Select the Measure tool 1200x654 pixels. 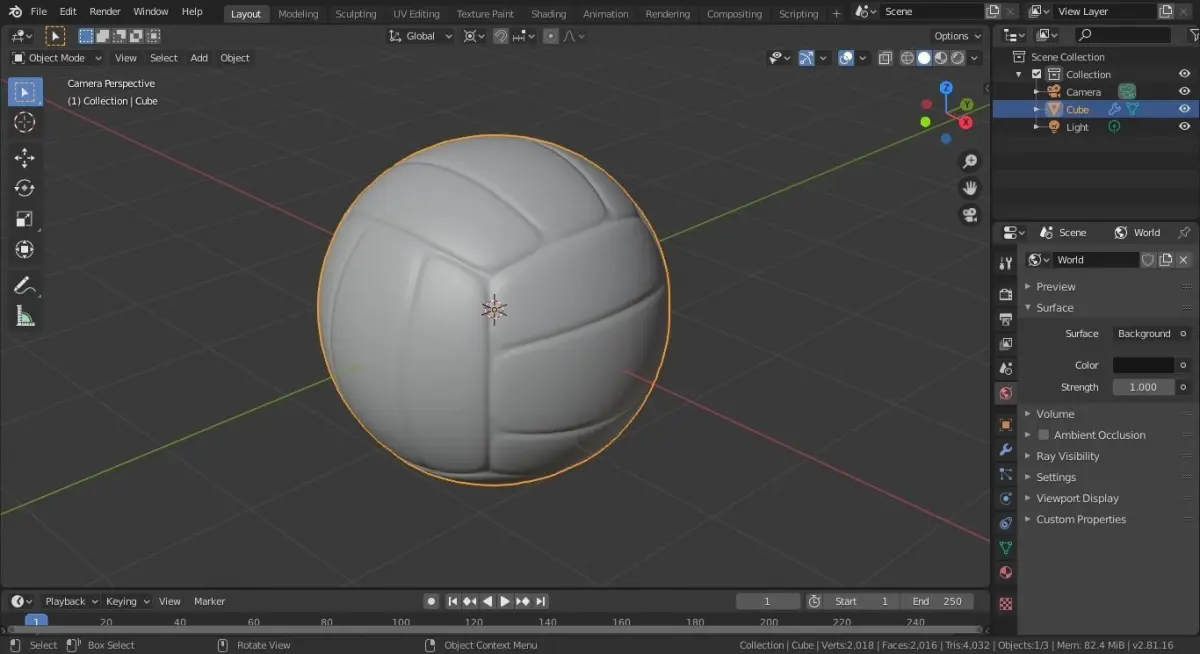(x=25, y=317)
